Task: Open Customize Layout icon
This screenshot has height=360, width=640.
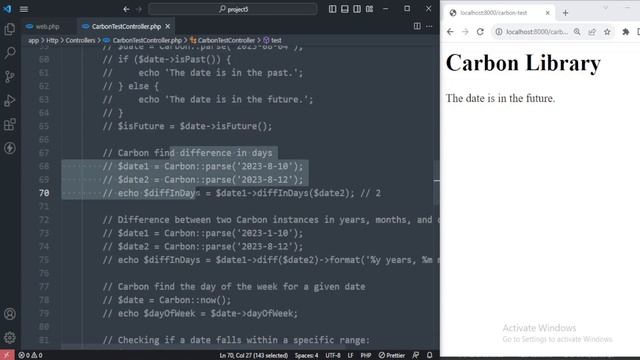Action: click(369, 9)
